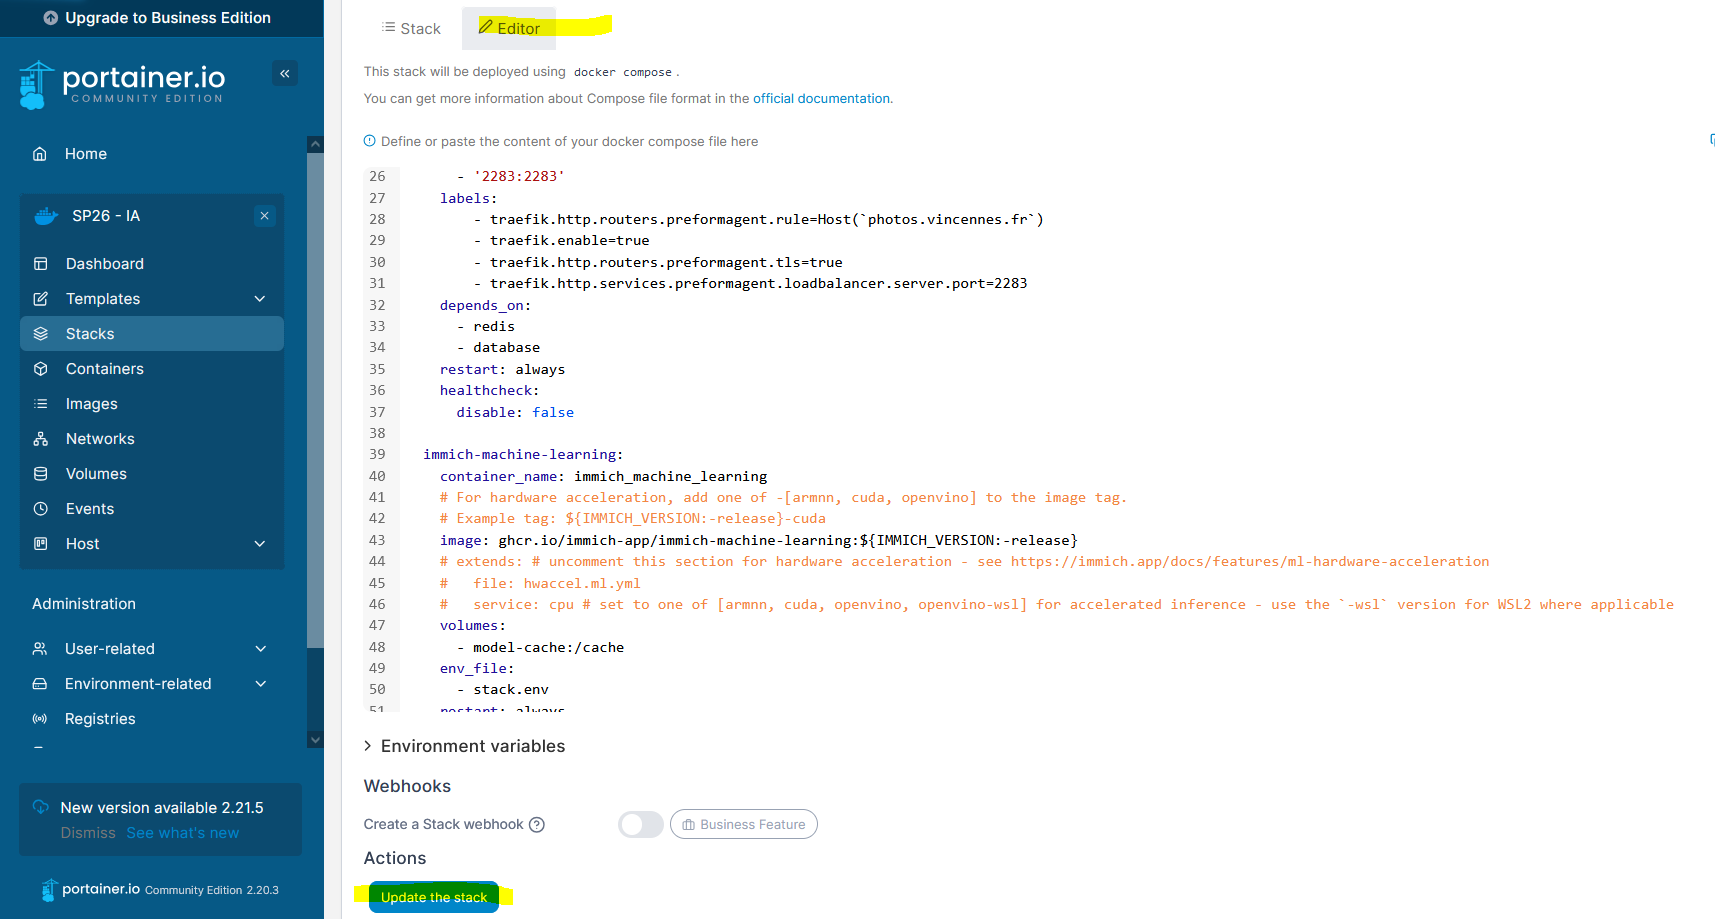The image size is (1715, 919).
Task: Click the Images list icon
Action: pos(41,404)
